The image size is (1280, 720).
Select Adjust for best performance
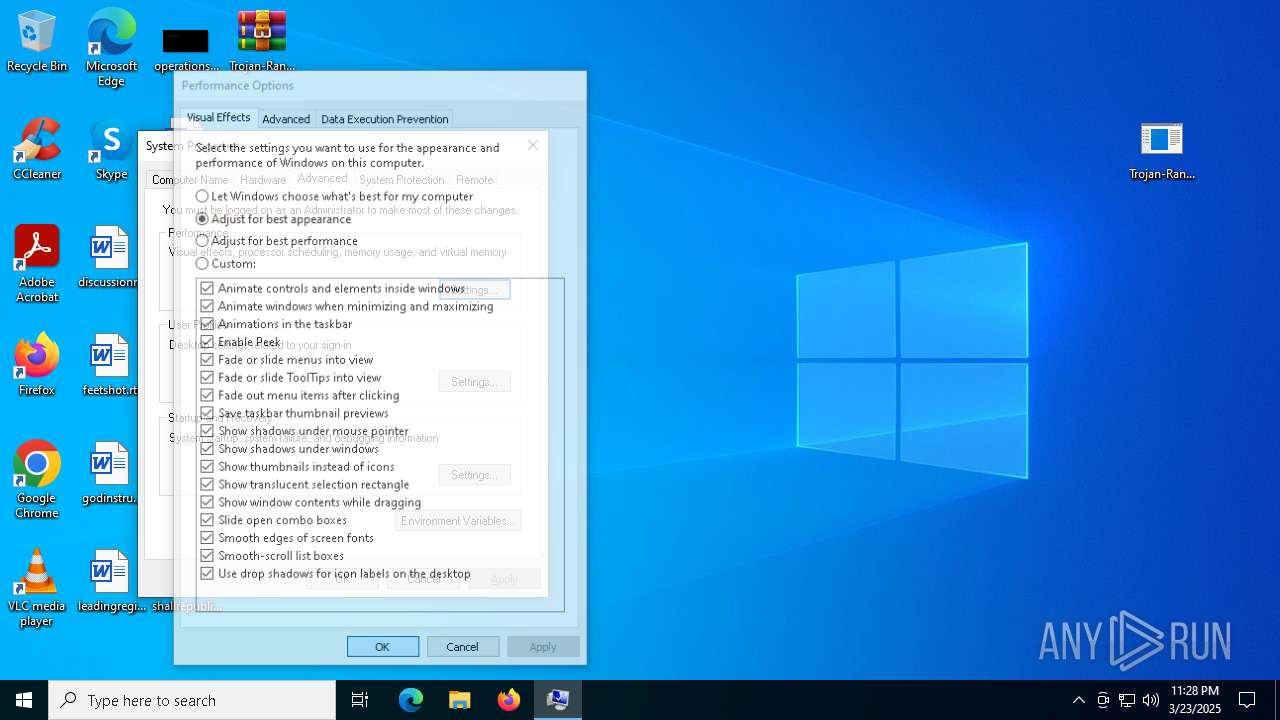276,240
